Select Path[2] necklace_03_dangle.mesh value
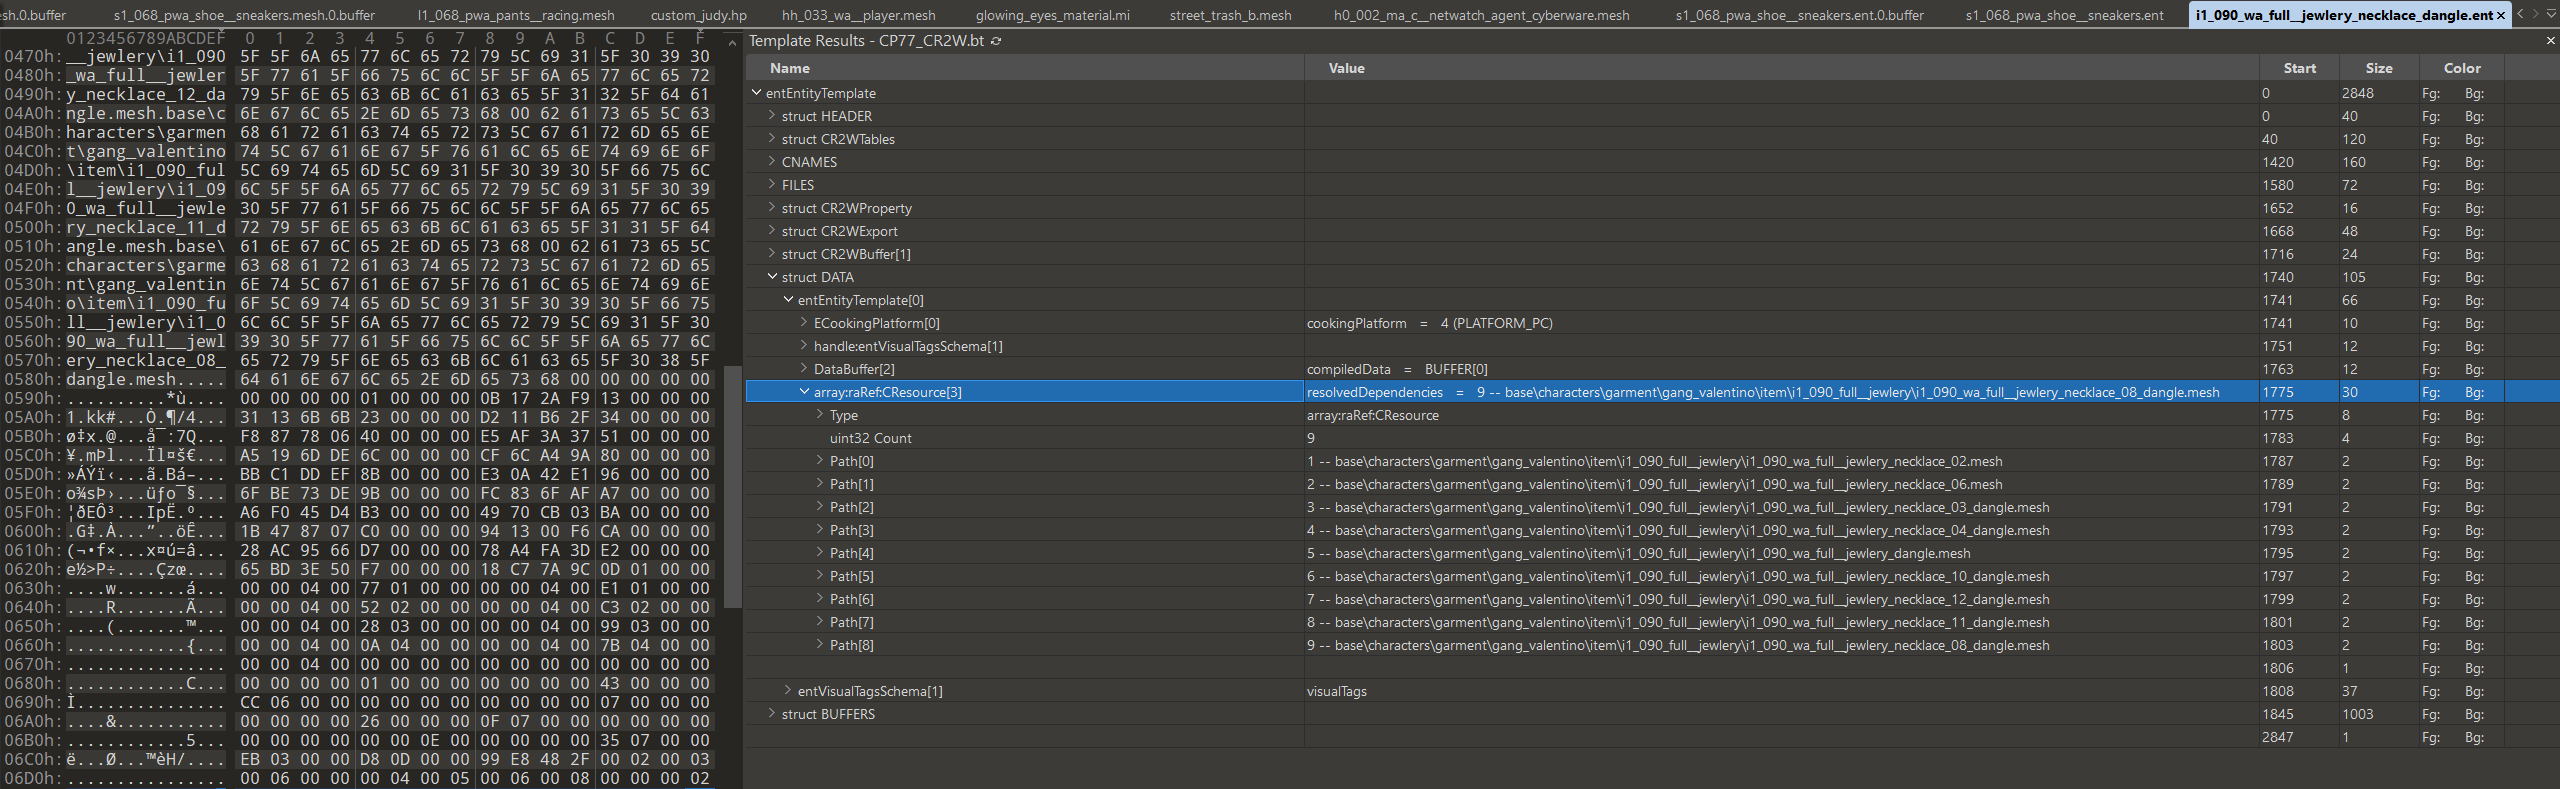The image size is (2560, 789). pos(1678,507)
